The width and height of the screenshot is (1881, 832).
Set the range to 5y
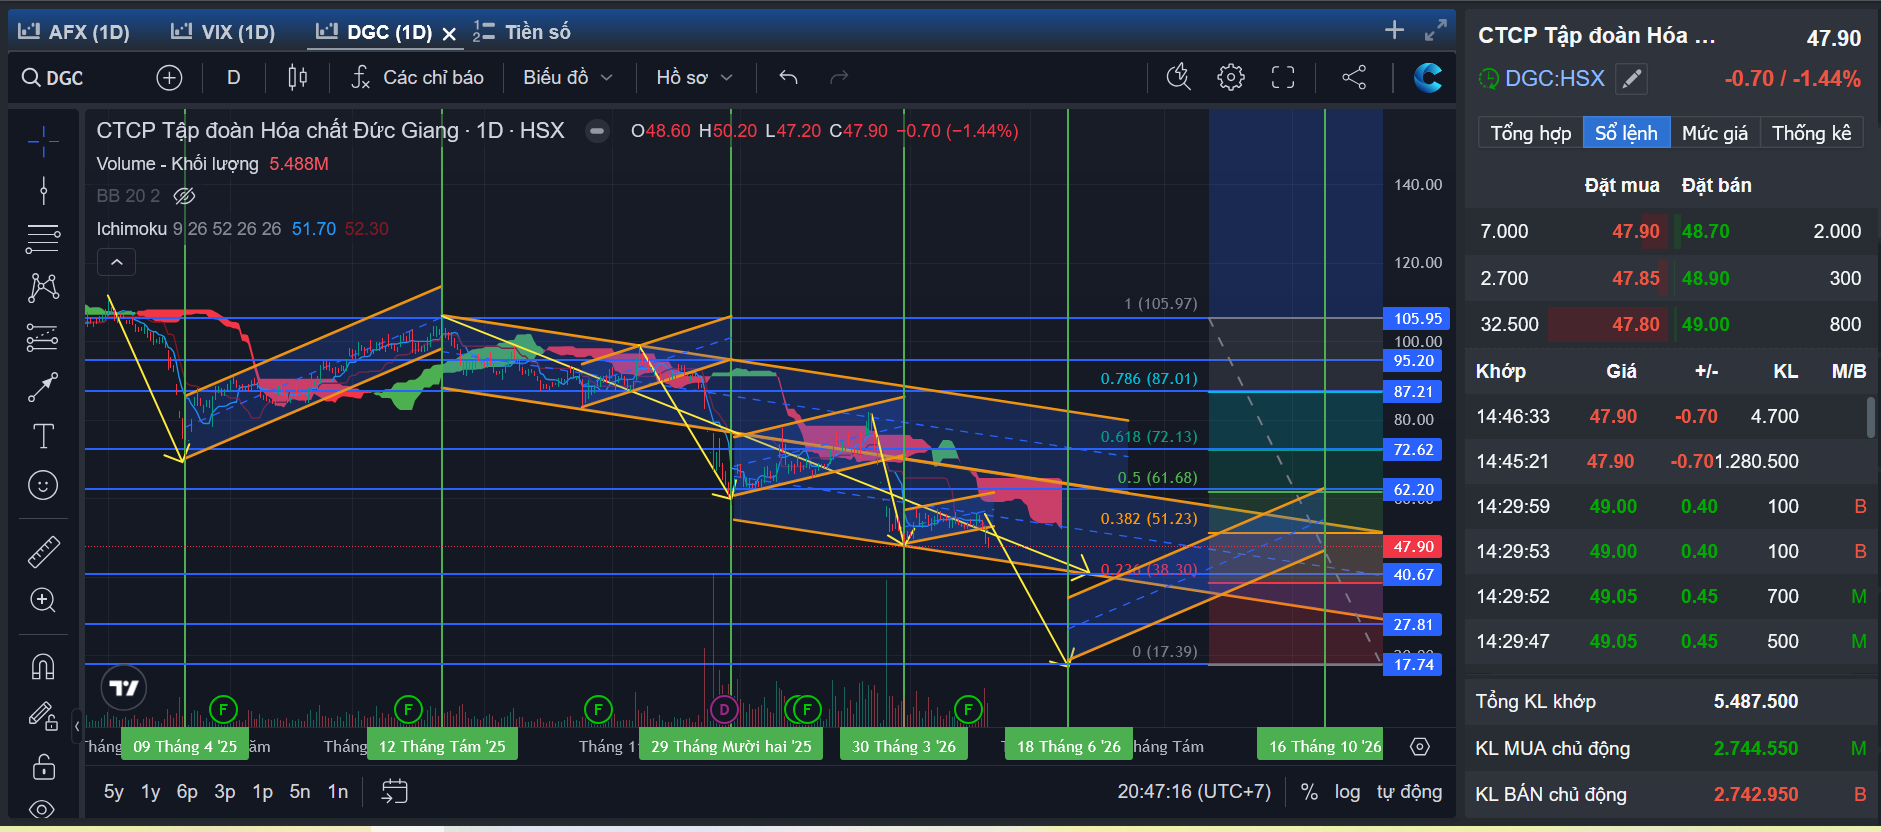point(114,792)
